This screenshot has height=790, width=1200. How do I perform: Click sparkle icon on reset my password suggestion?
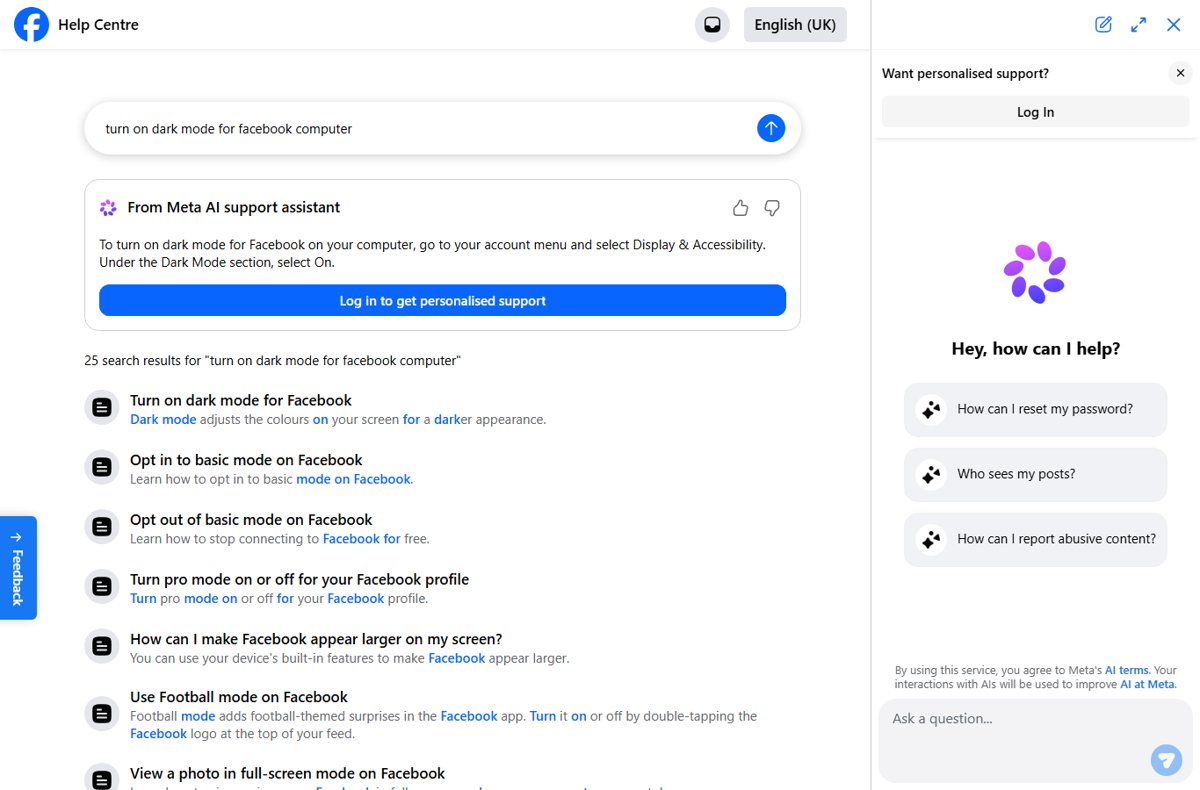tap(931, 409)
